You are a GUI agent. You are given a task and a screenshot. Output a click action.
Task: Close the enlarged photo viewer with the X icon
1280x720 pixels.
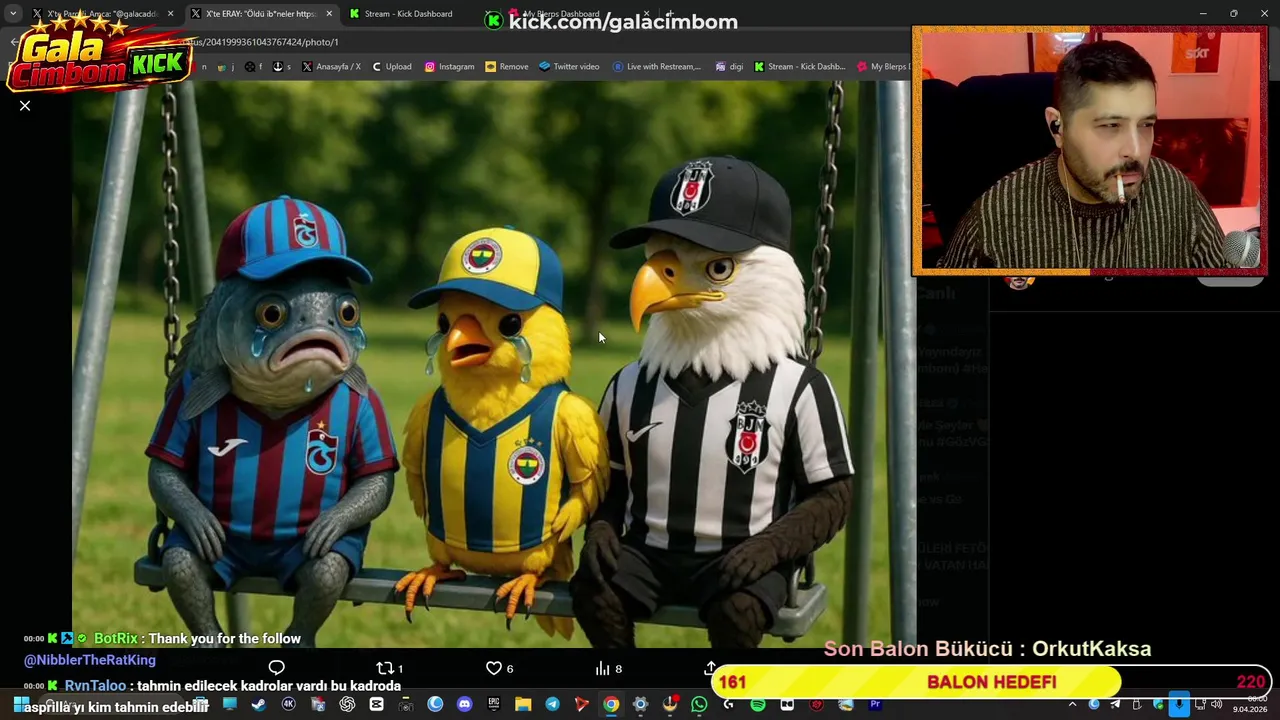[25, 106]
